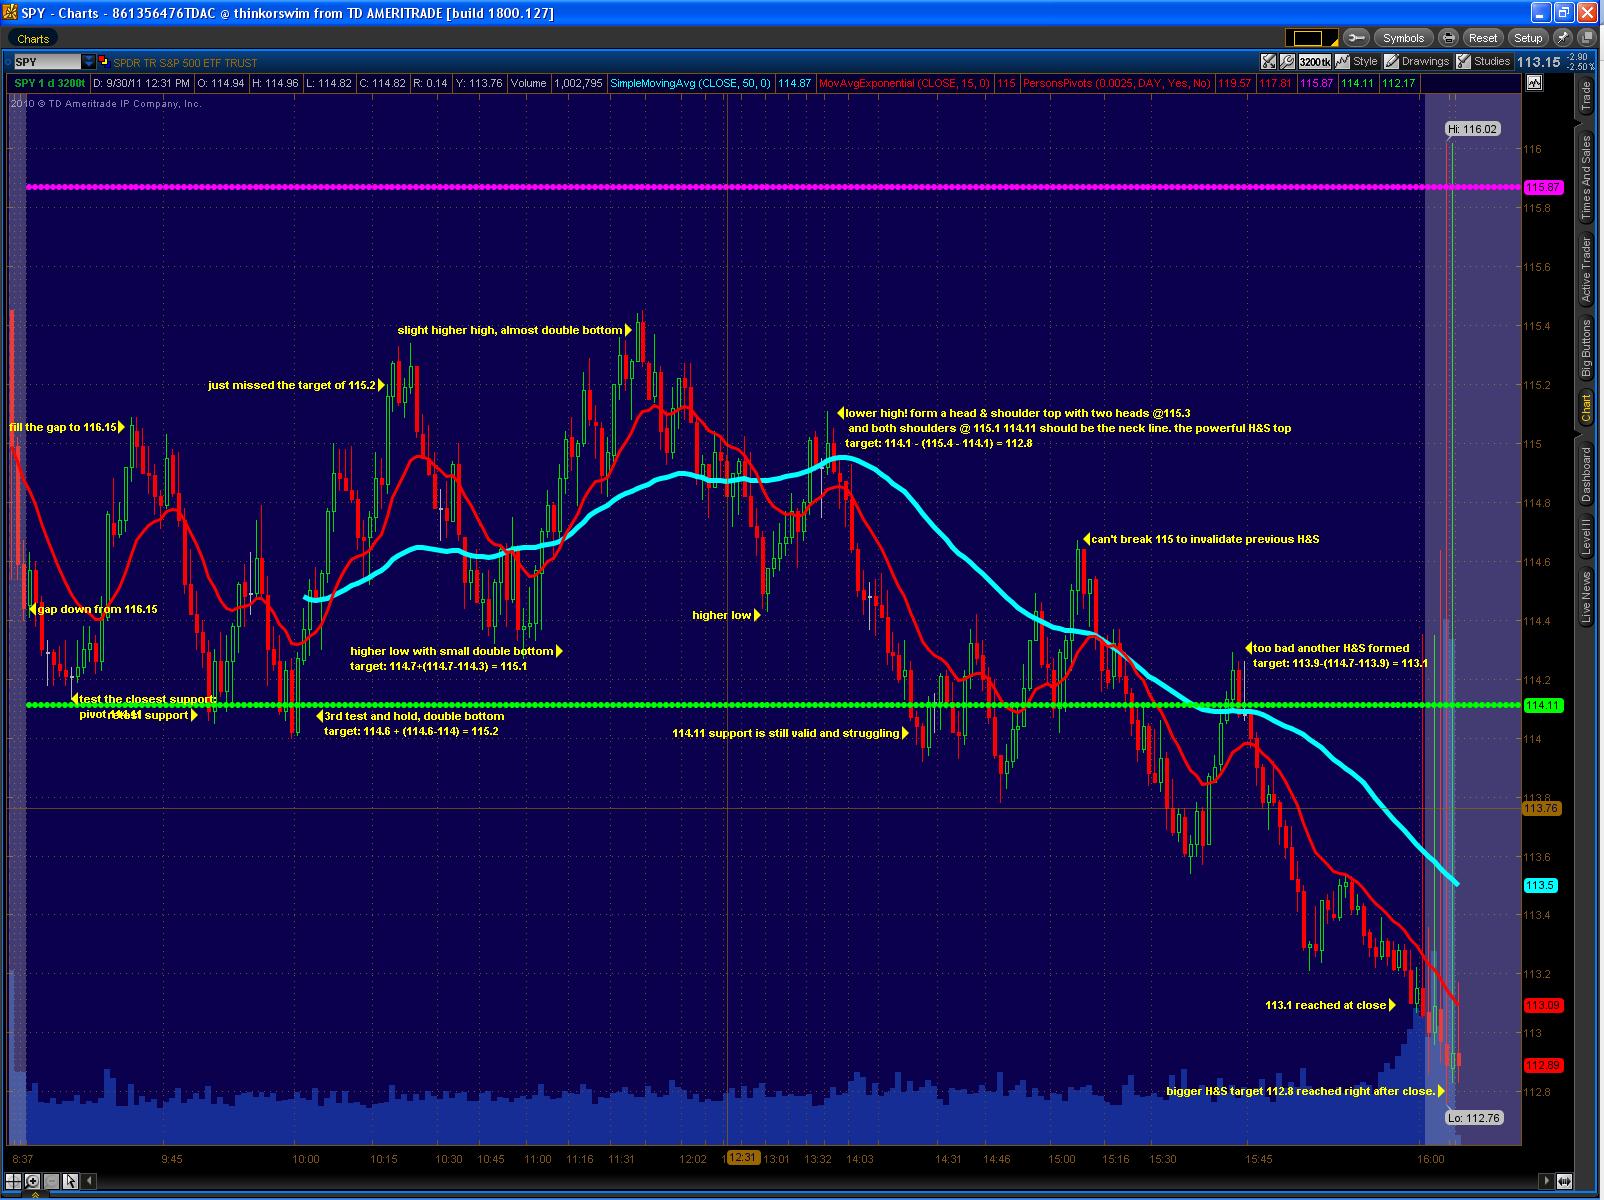Click the 113.76 crosshair price label
This screenshot has height=1200, width=1604.
[x=1541, y=808]
